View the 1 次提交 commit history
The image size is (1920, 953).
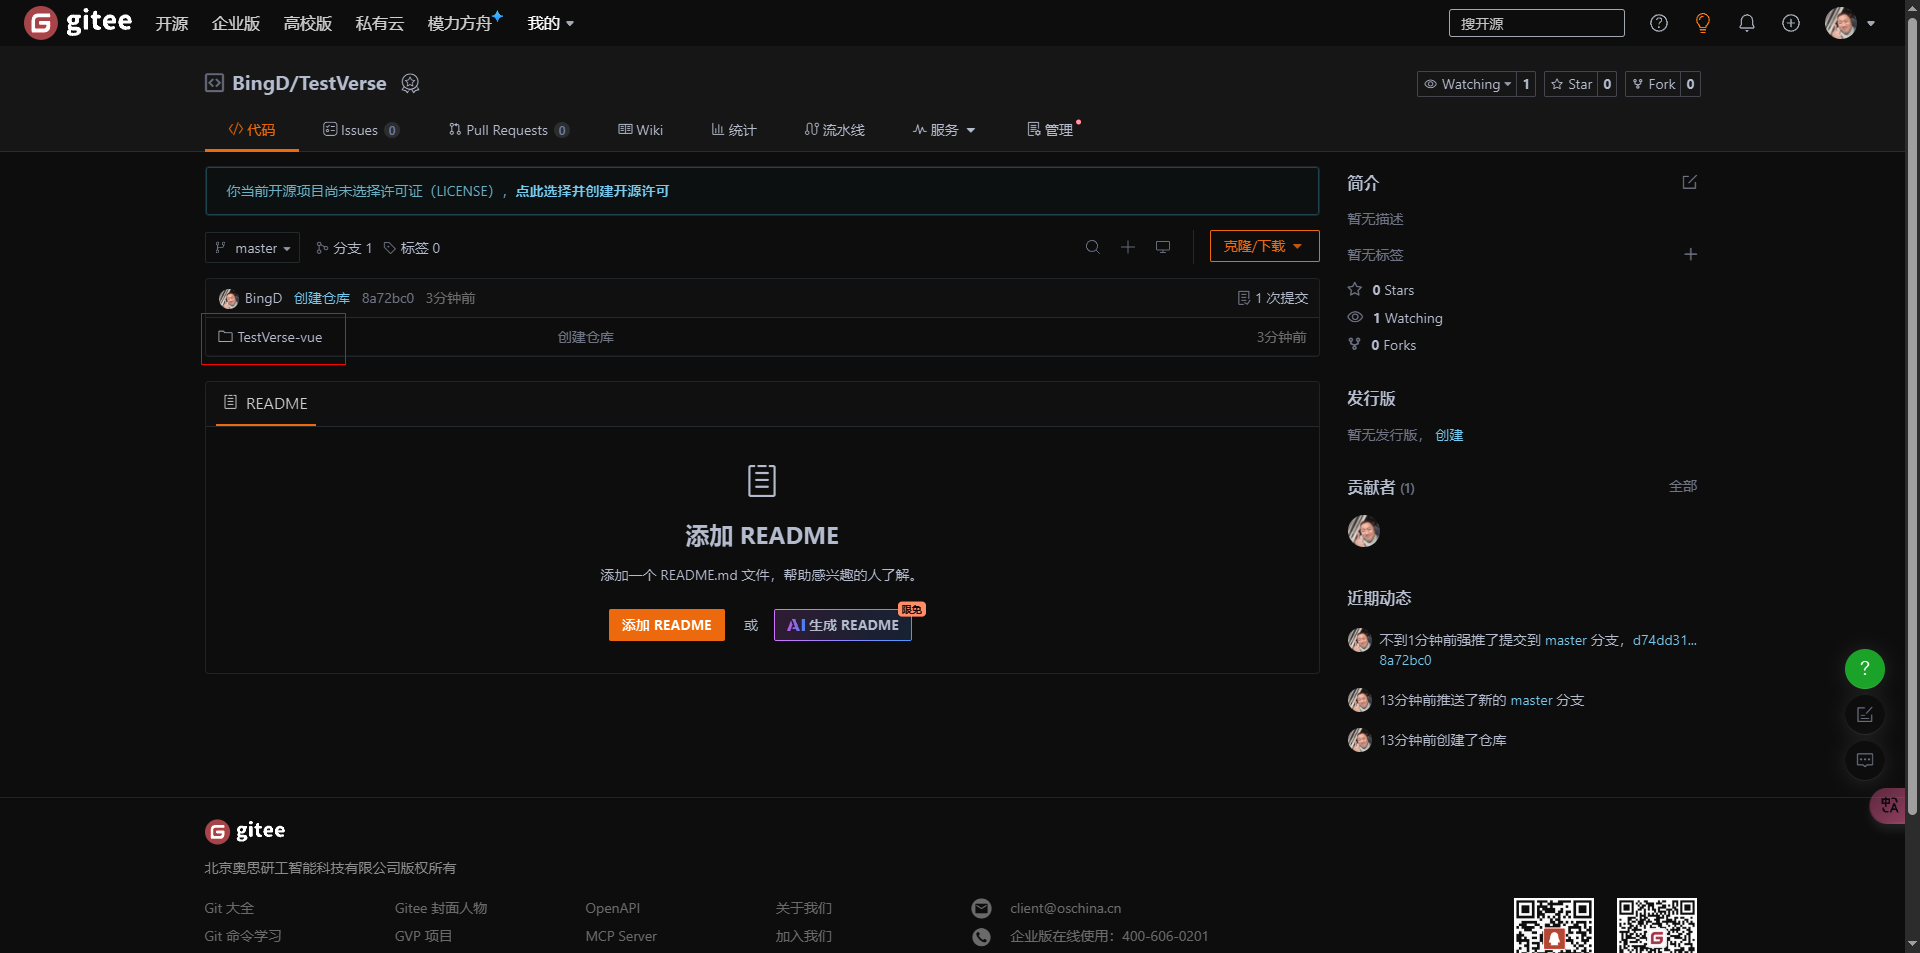[x=1273, y=298]
